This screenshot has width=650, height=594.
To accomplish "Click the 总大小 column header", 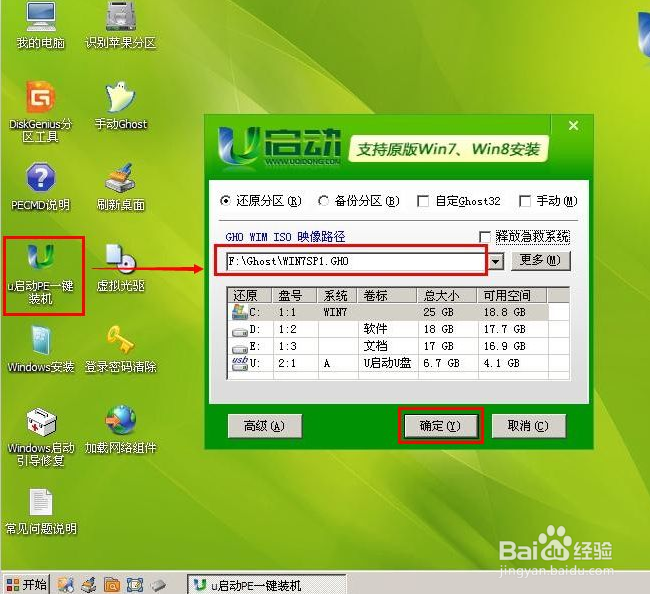I will coord(447,296).
